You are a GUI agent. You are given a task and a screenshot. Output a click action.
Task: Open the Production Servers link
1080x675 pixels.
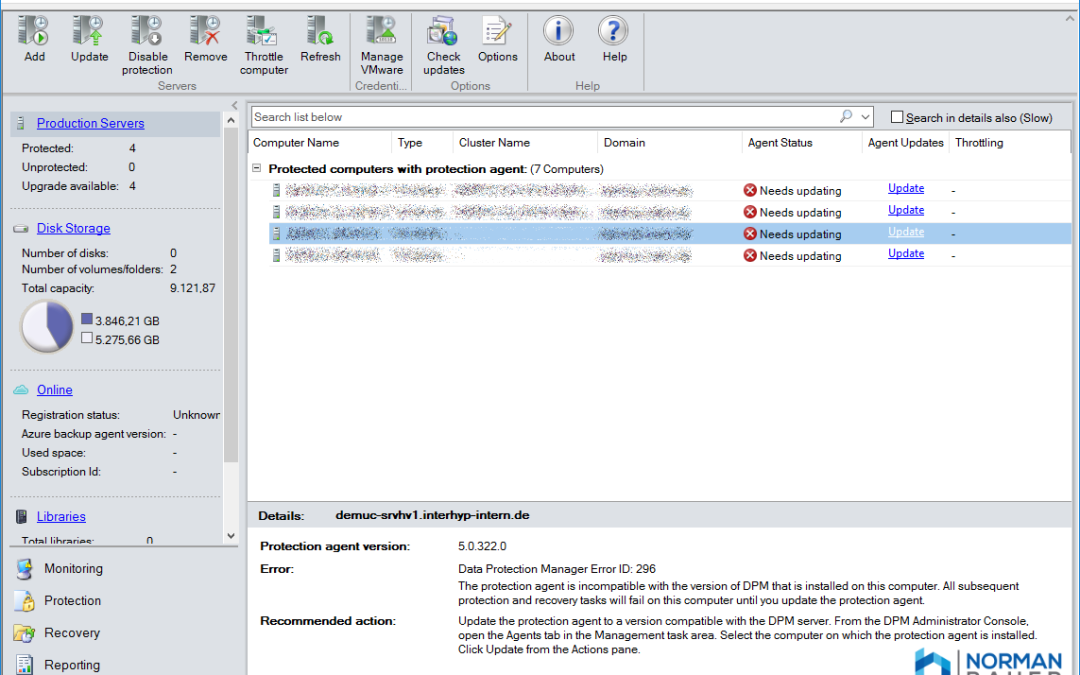pyautogui.click(x=90, y=123)
